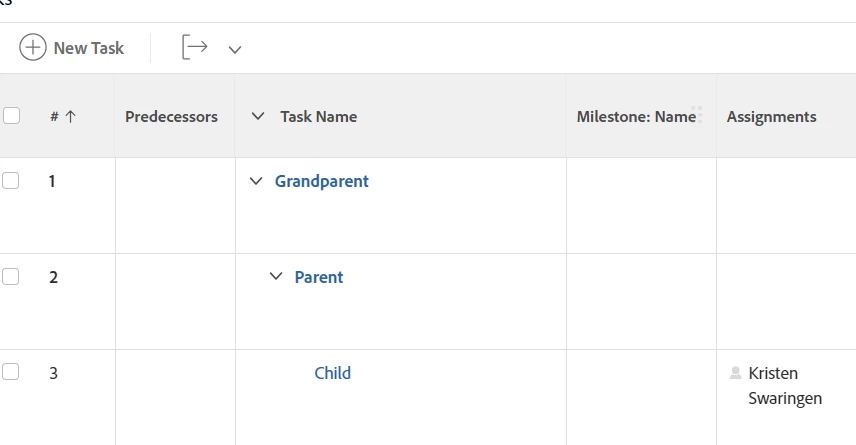This screenshot has width=856, height=445.
Task: Check the box for task row 2
Action: 11,277
